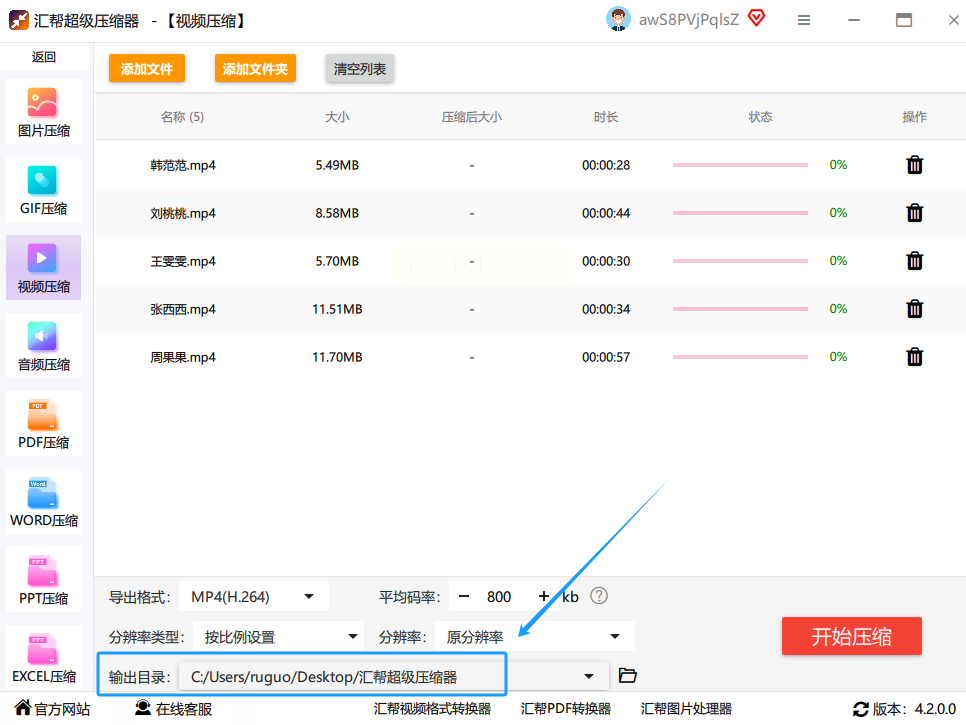Browse output folder via folder icon
966x725 pixels.
pyautogui.click(x=628, y=676)
